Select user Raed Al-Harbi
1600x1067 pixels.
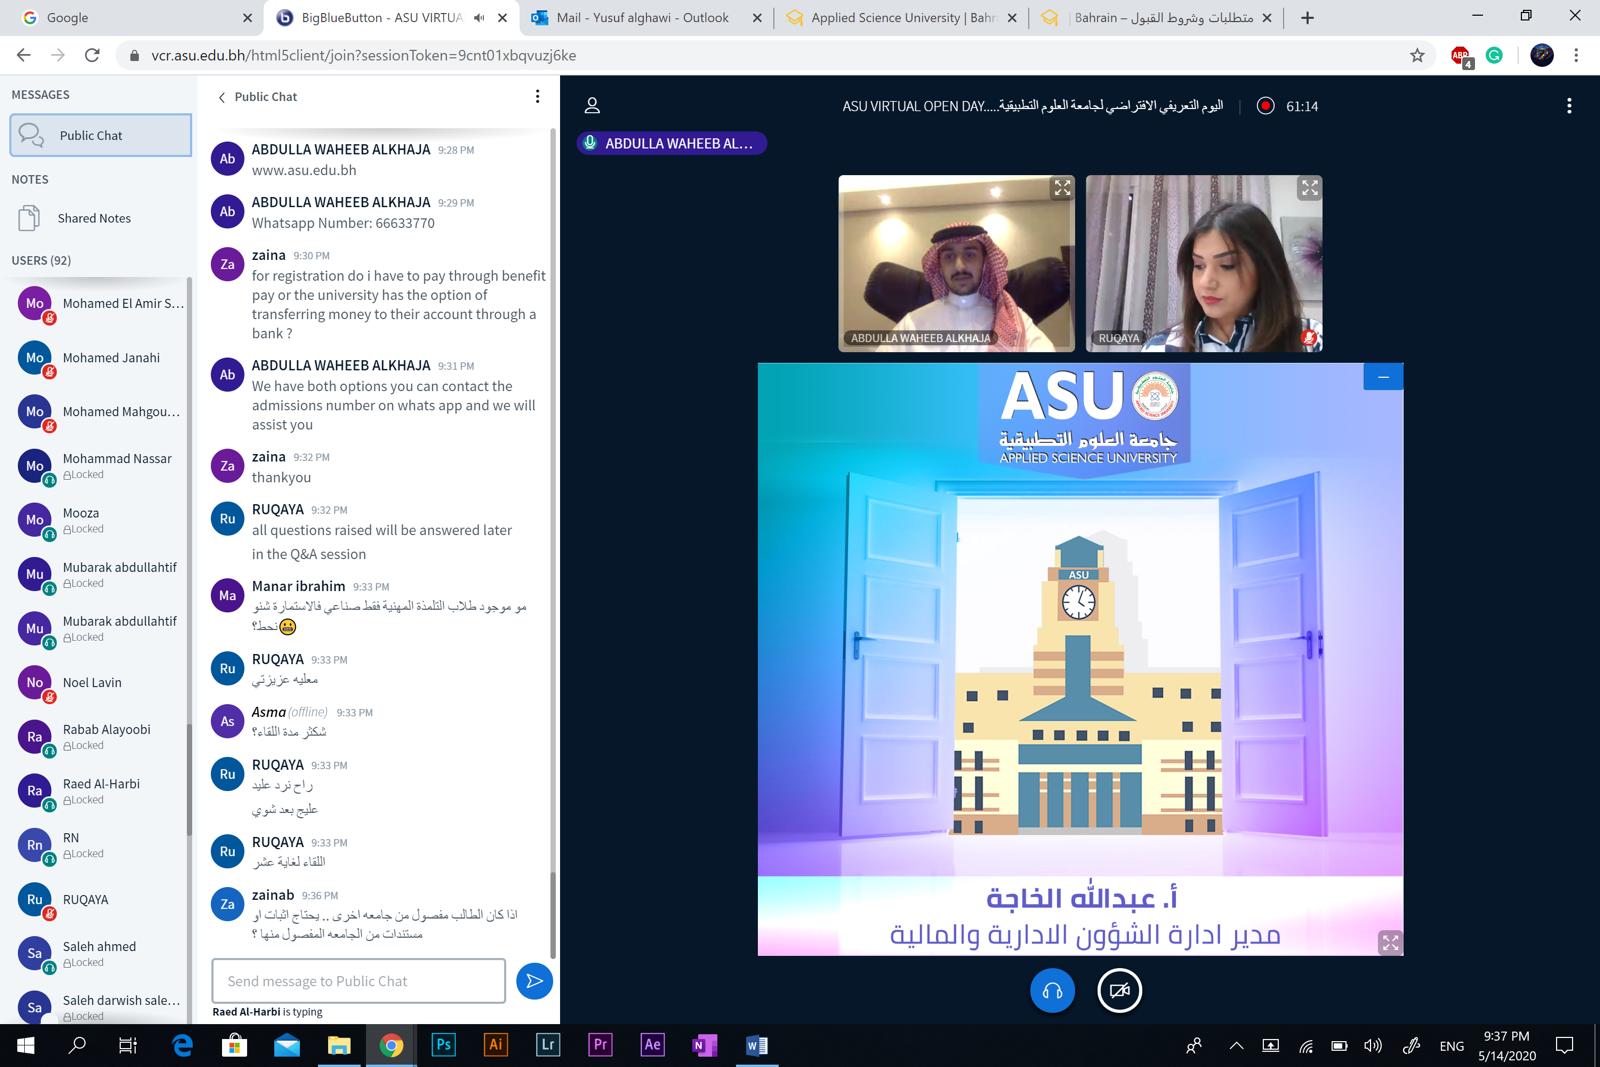click(x=100, y=791)
